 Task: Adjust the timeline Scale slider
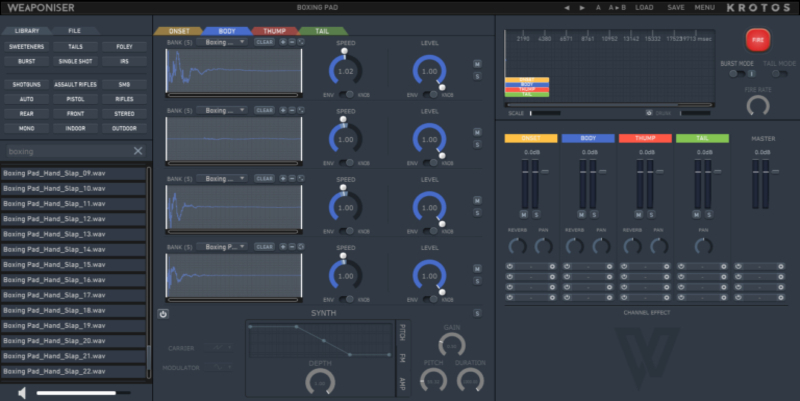545,113
